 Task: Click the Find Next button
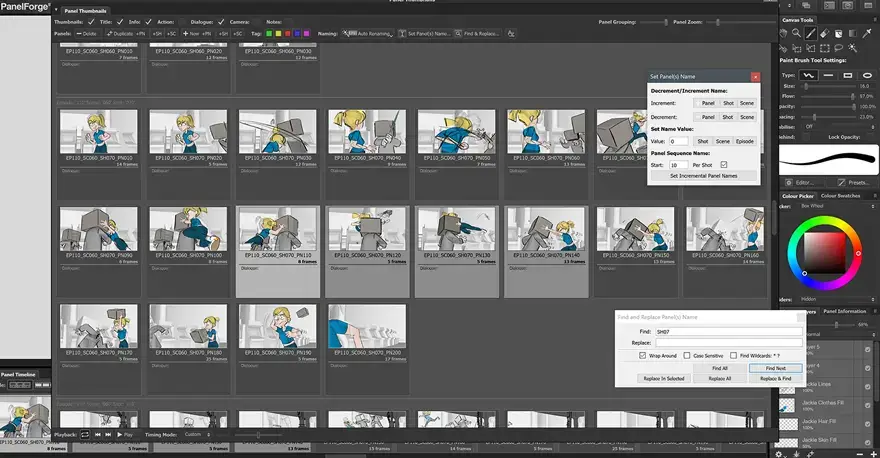[775, 368]
